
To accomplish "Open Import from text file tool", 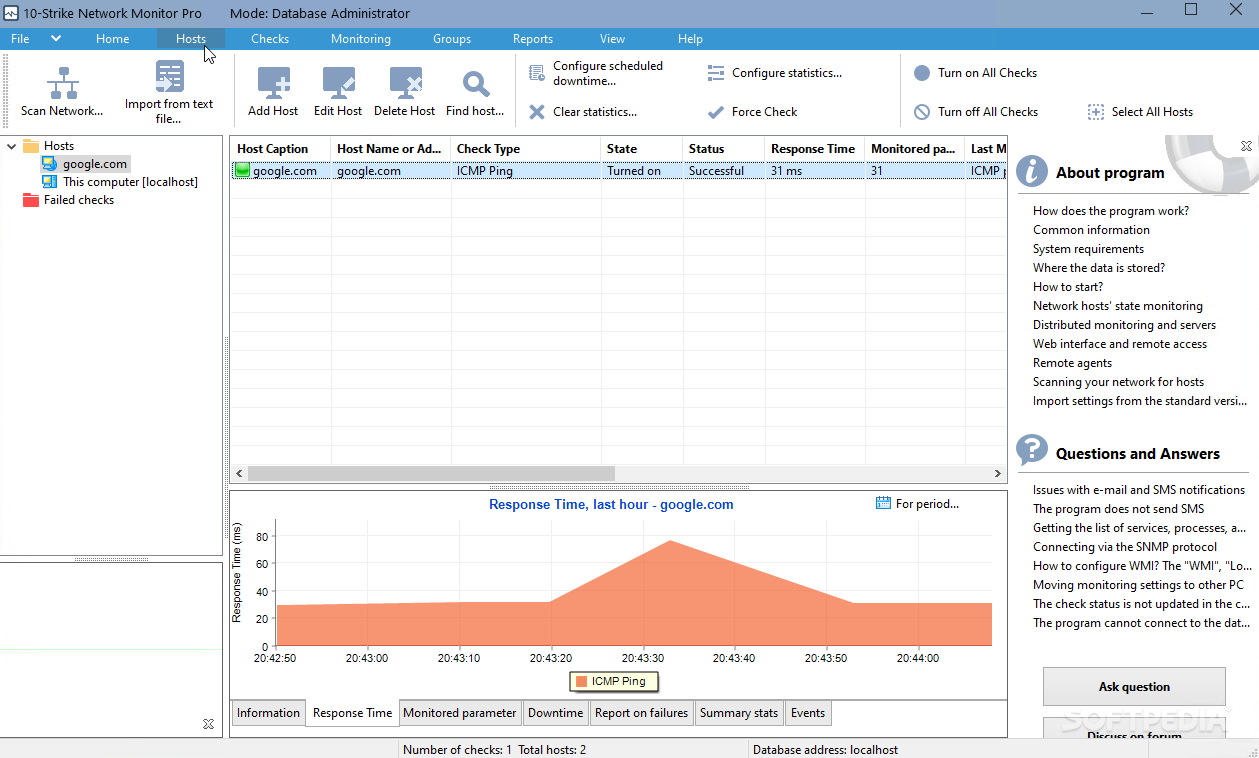I will coord(169,92).
